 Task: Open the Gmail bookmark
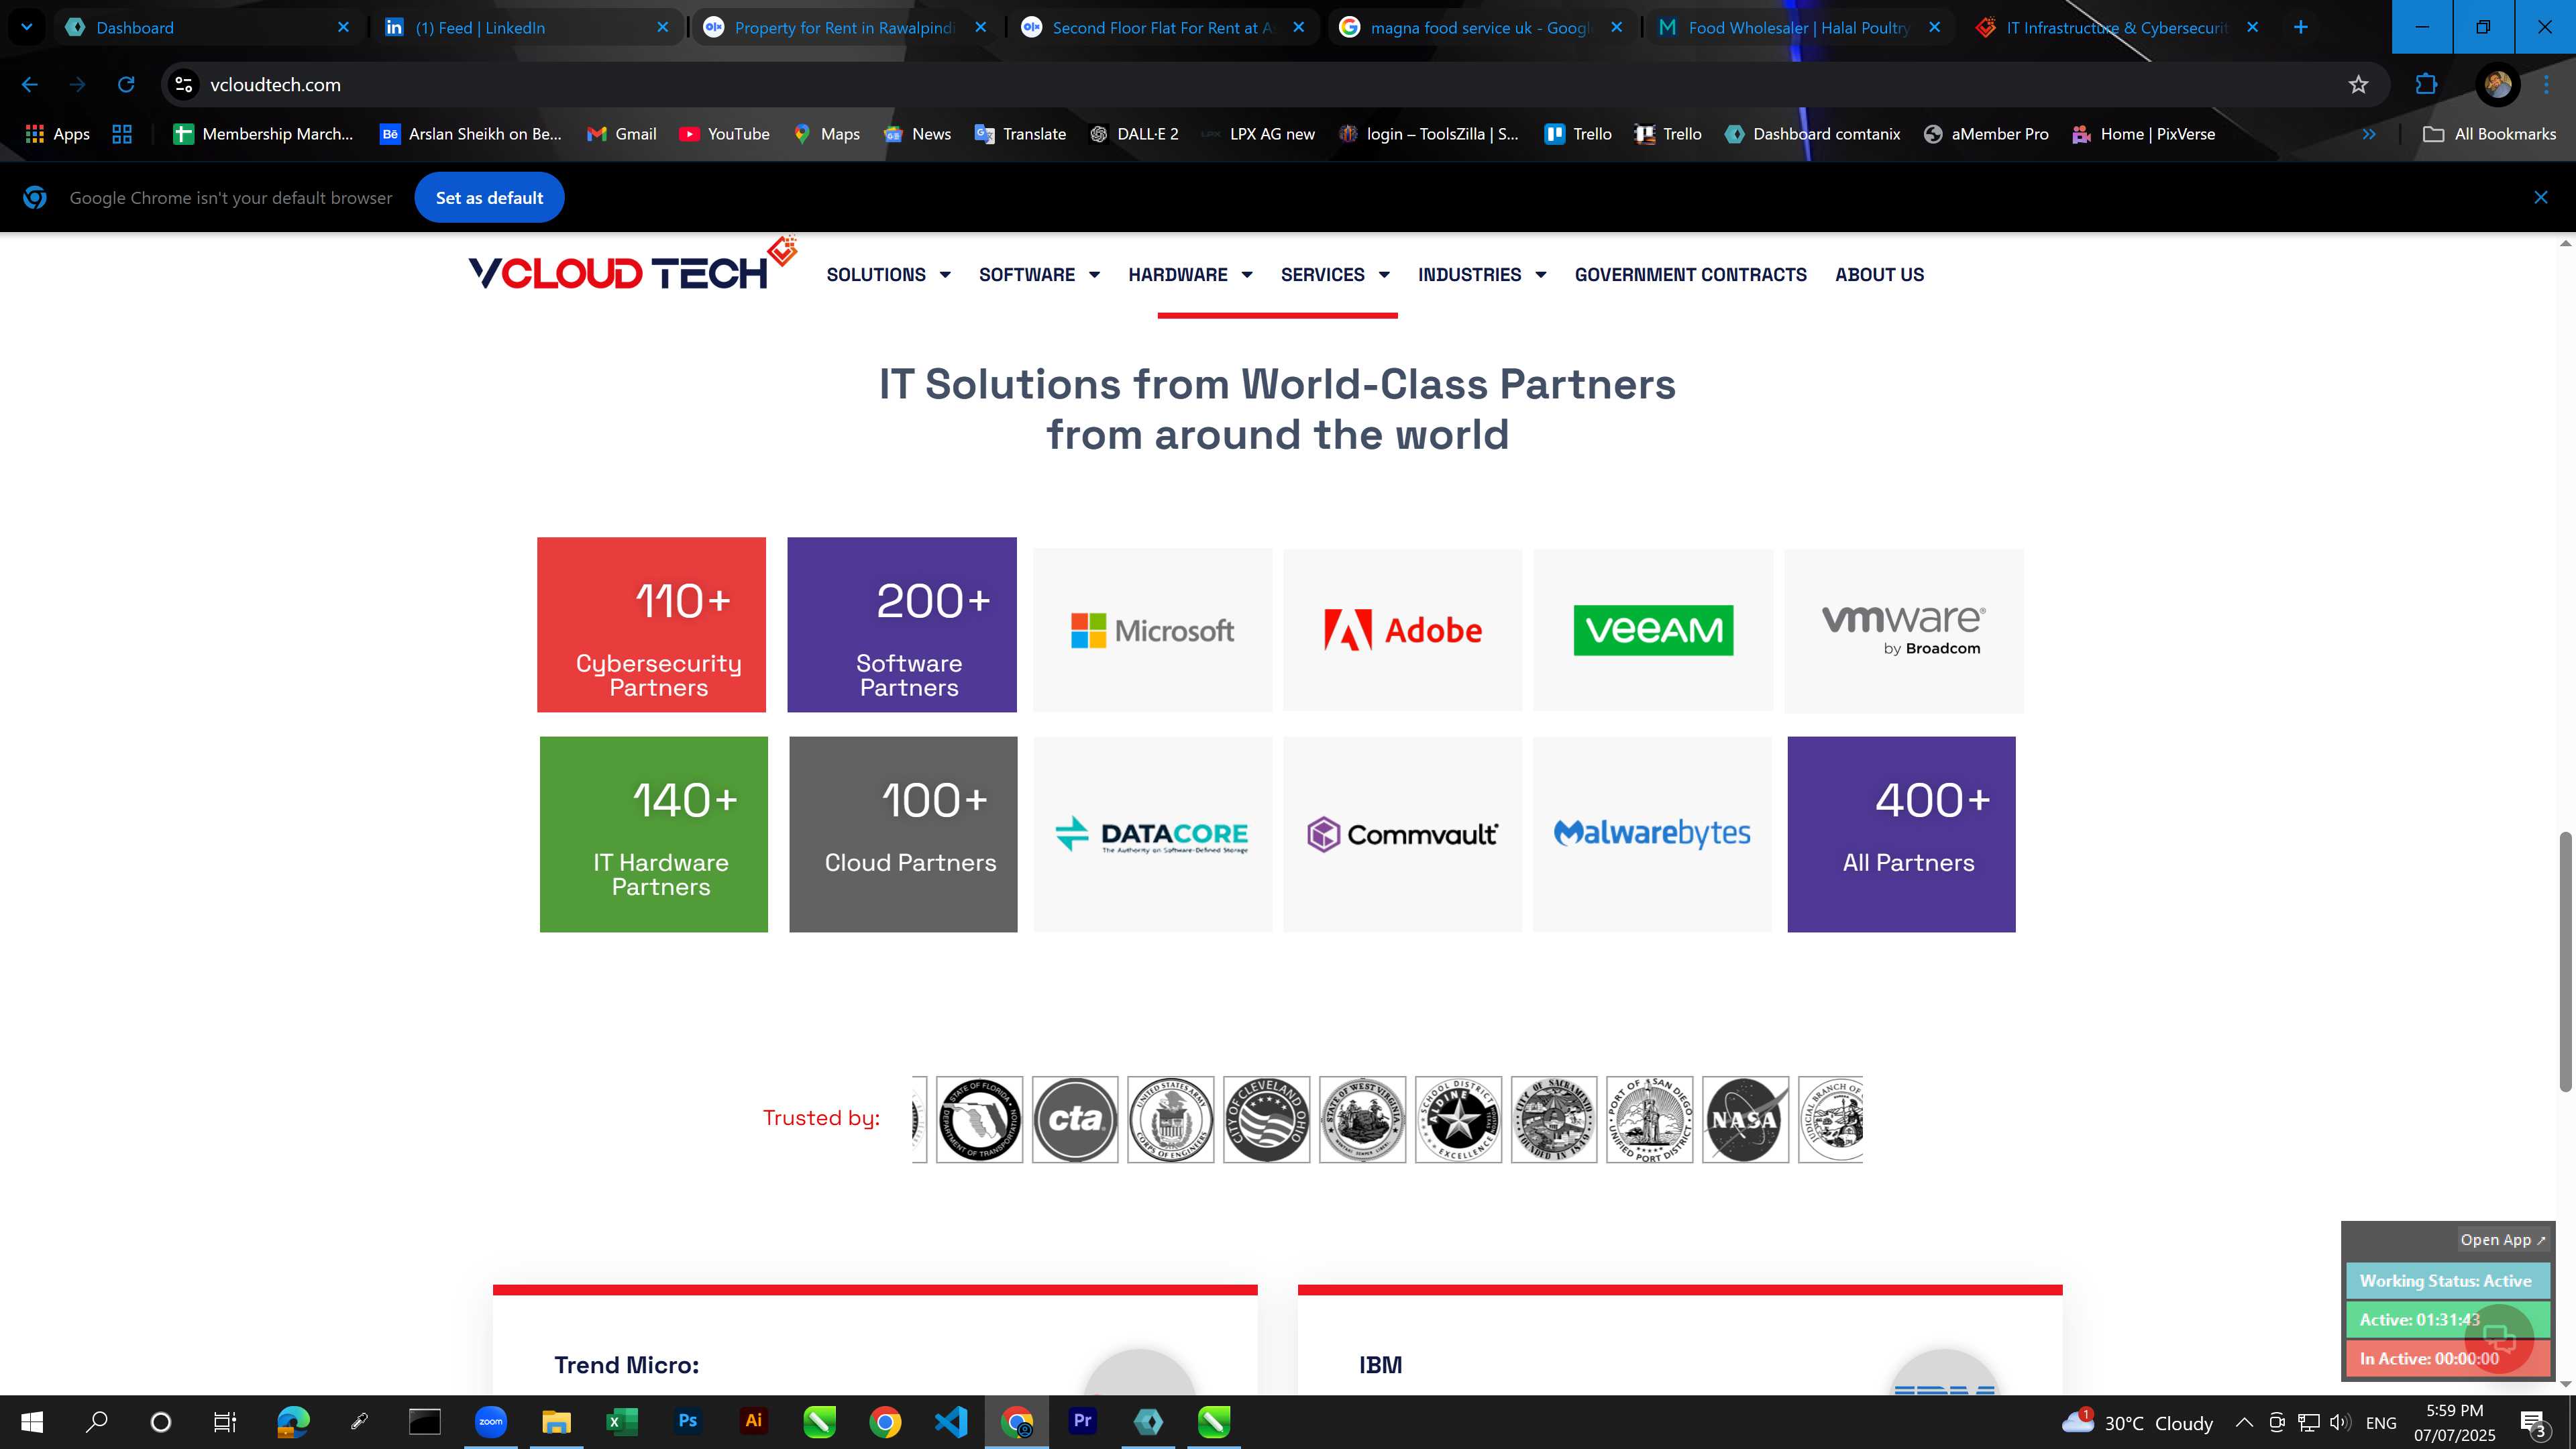pyautogui.click(x=621, y=134)
